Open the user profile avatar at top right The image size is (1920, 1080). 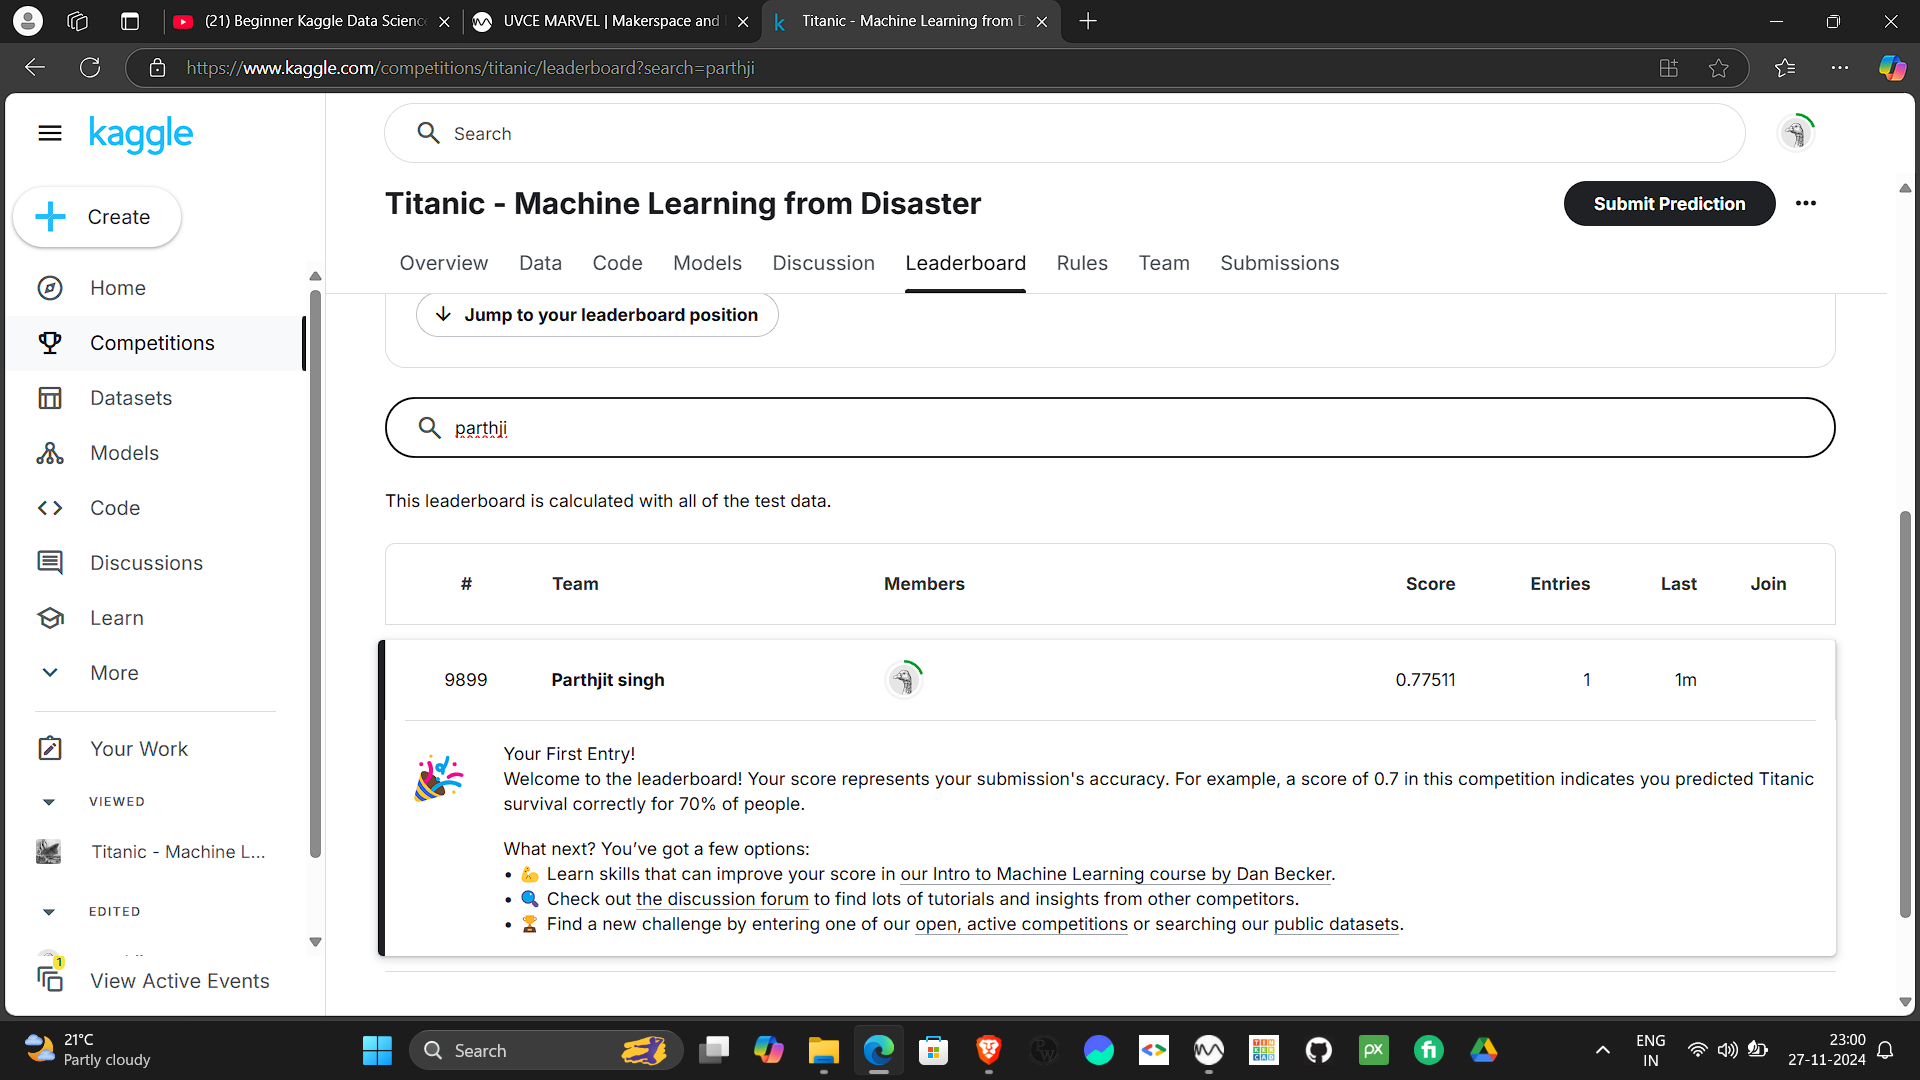pos(1796,133)
